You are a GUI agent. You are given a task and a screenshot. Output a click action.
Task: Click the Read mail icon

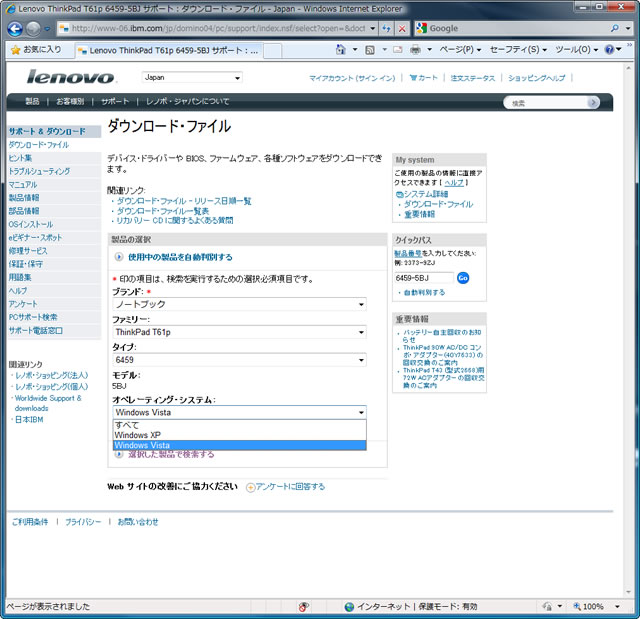coord(397,50)
